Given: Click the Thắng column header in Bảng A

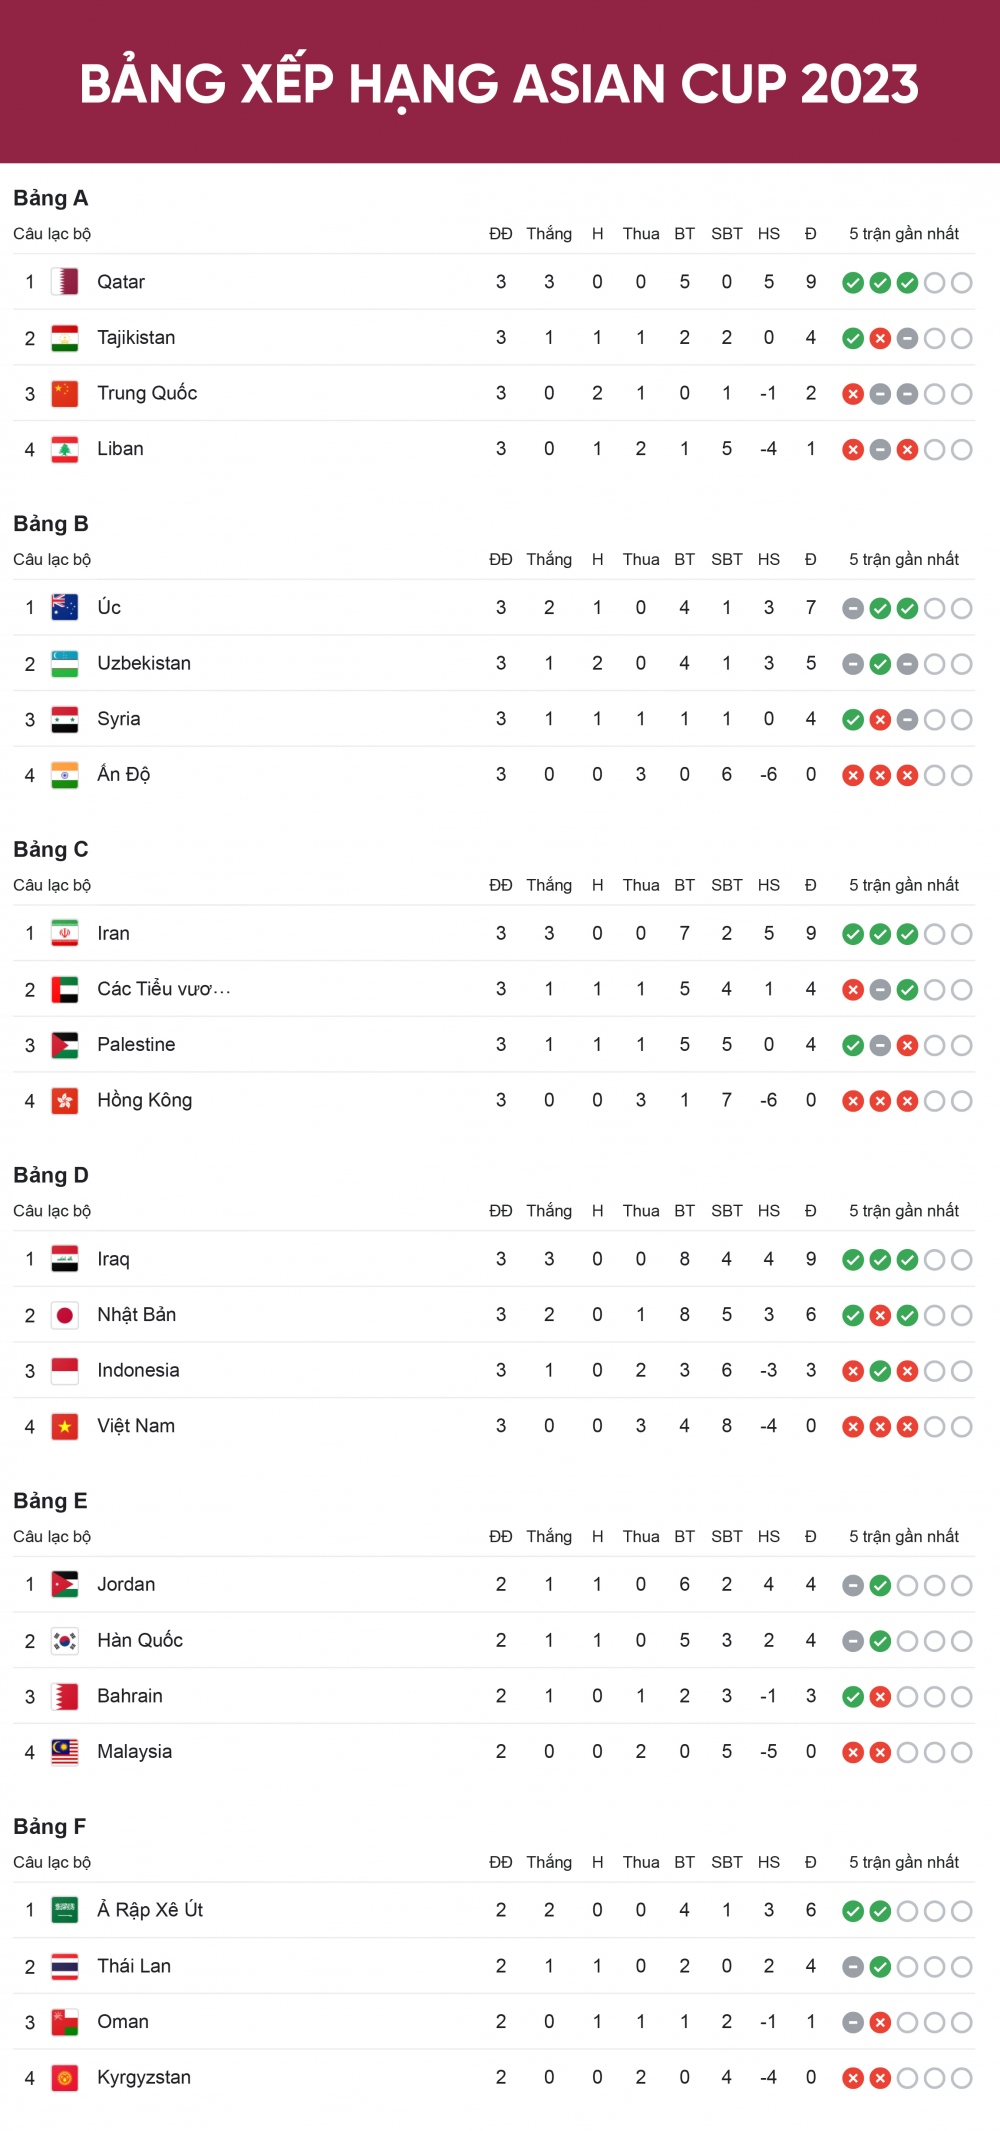Looking at the screenshot, I should 549,234.
